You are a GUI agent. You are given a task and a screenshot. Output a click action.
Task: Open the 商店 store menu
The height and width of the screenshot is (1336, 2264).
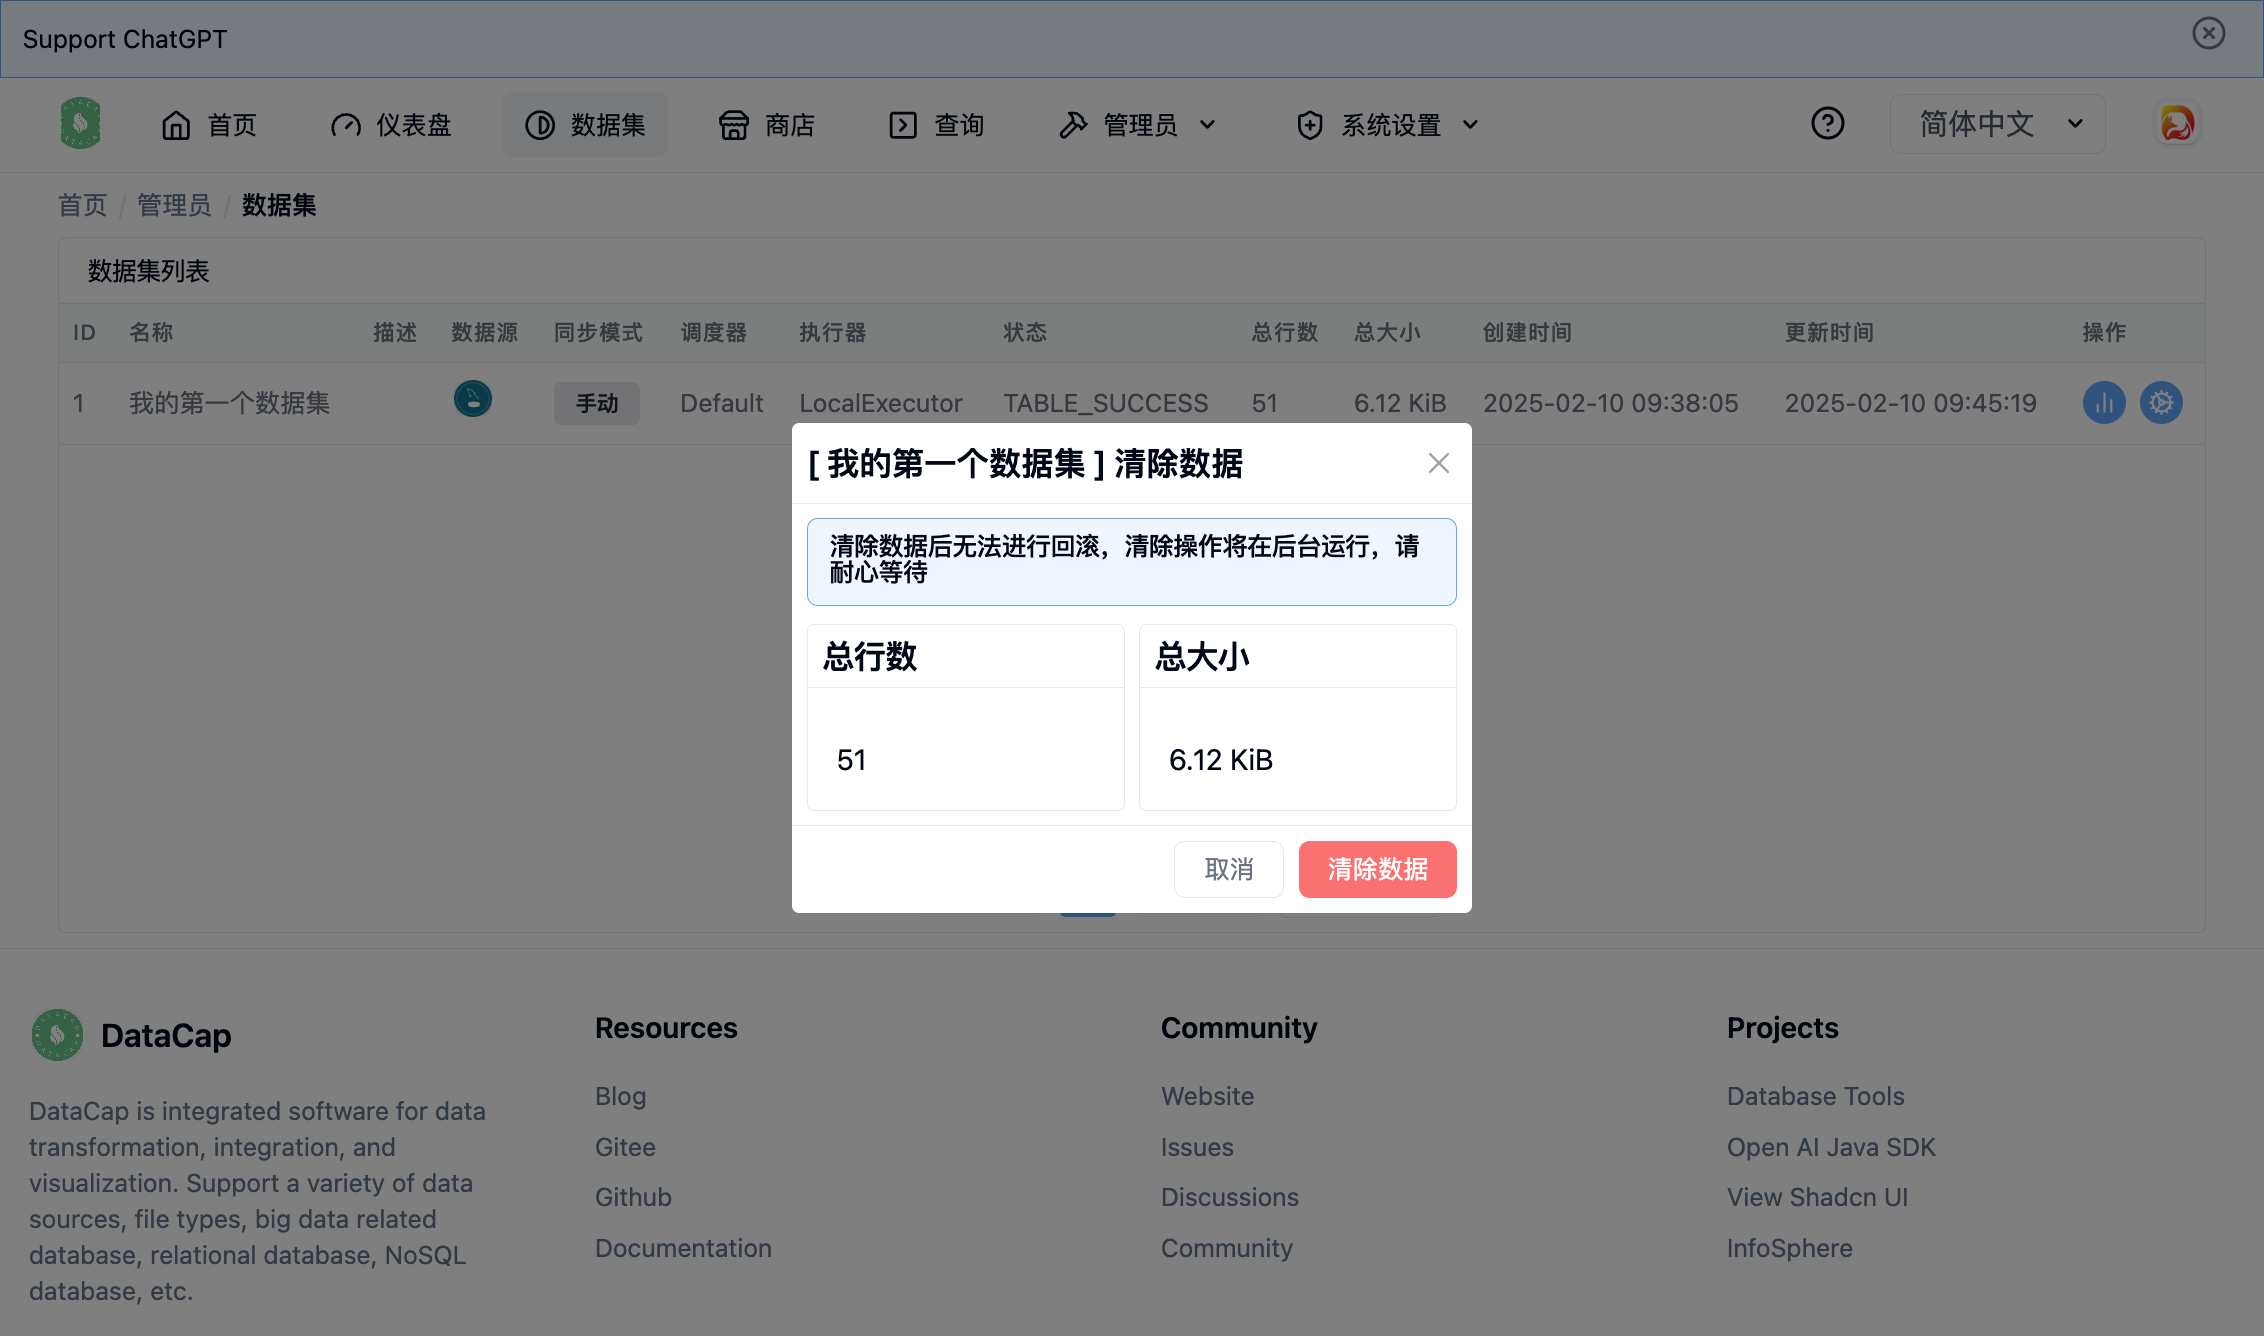pyautogui.click(x=767, y=125)
